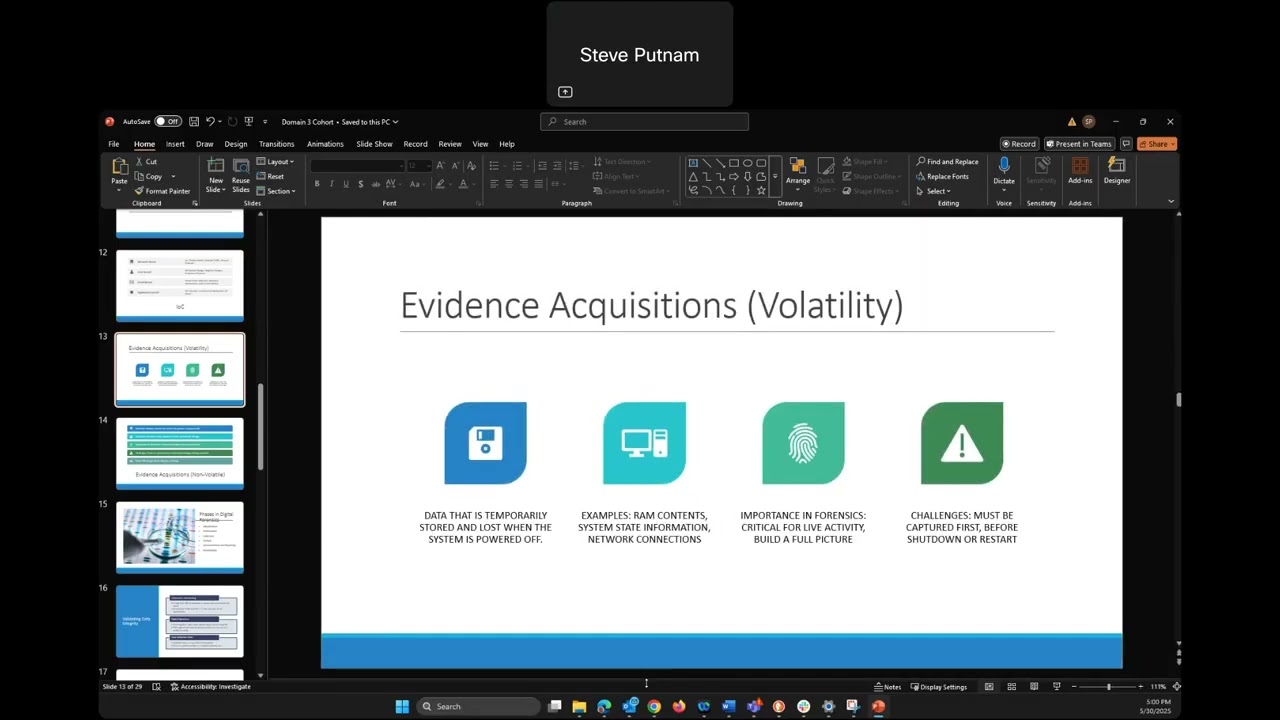The height and width of the screenshot is (720, 1280).
Task: Select slide 15 thumbnail
Action: tap(180, 538)
